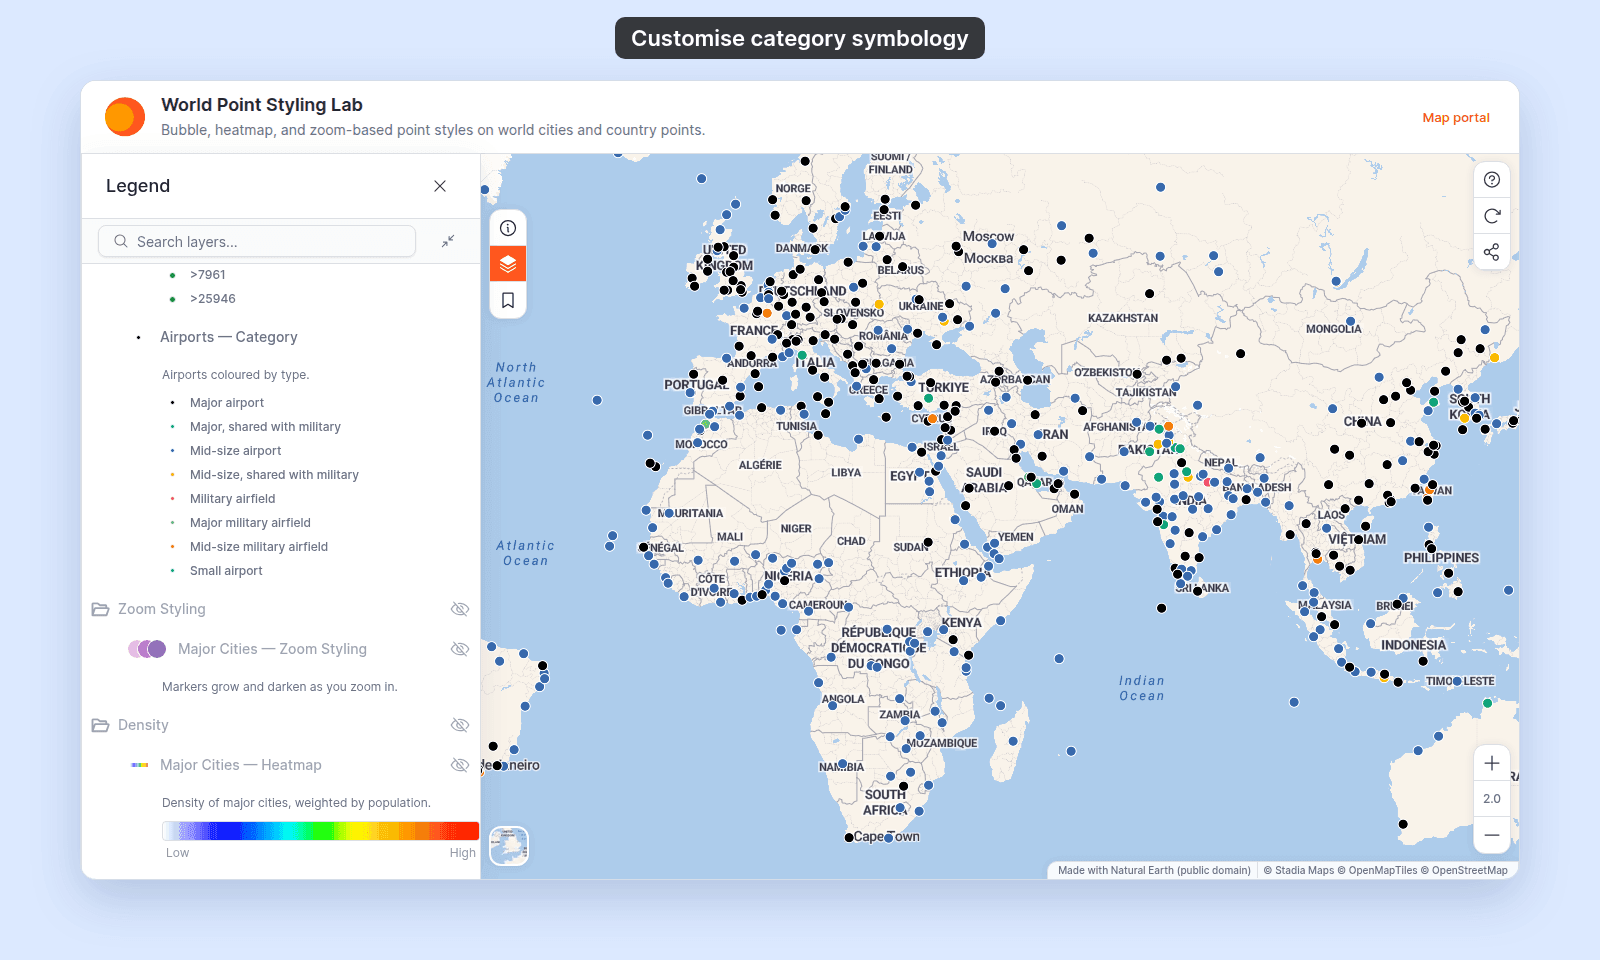
Task: Click 'Major military airfield' legend entry
Action: (x=250, y=523)
